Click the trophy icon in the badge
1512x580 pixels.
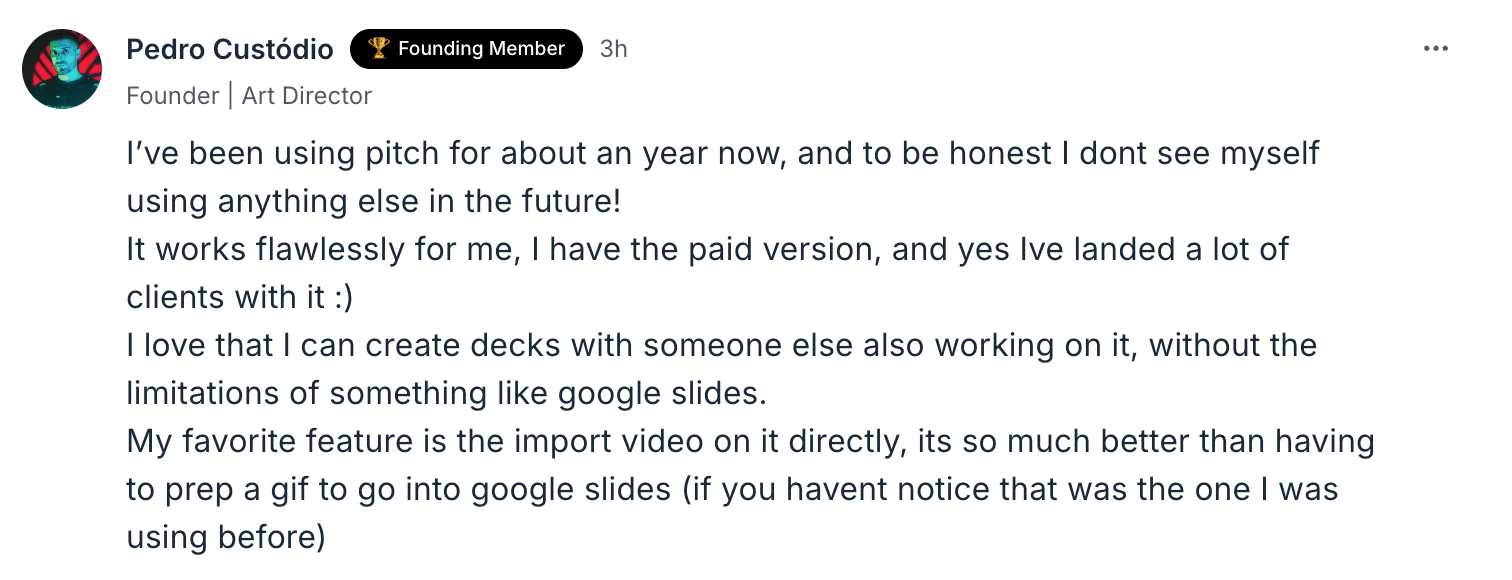click(x=378, y=49)
